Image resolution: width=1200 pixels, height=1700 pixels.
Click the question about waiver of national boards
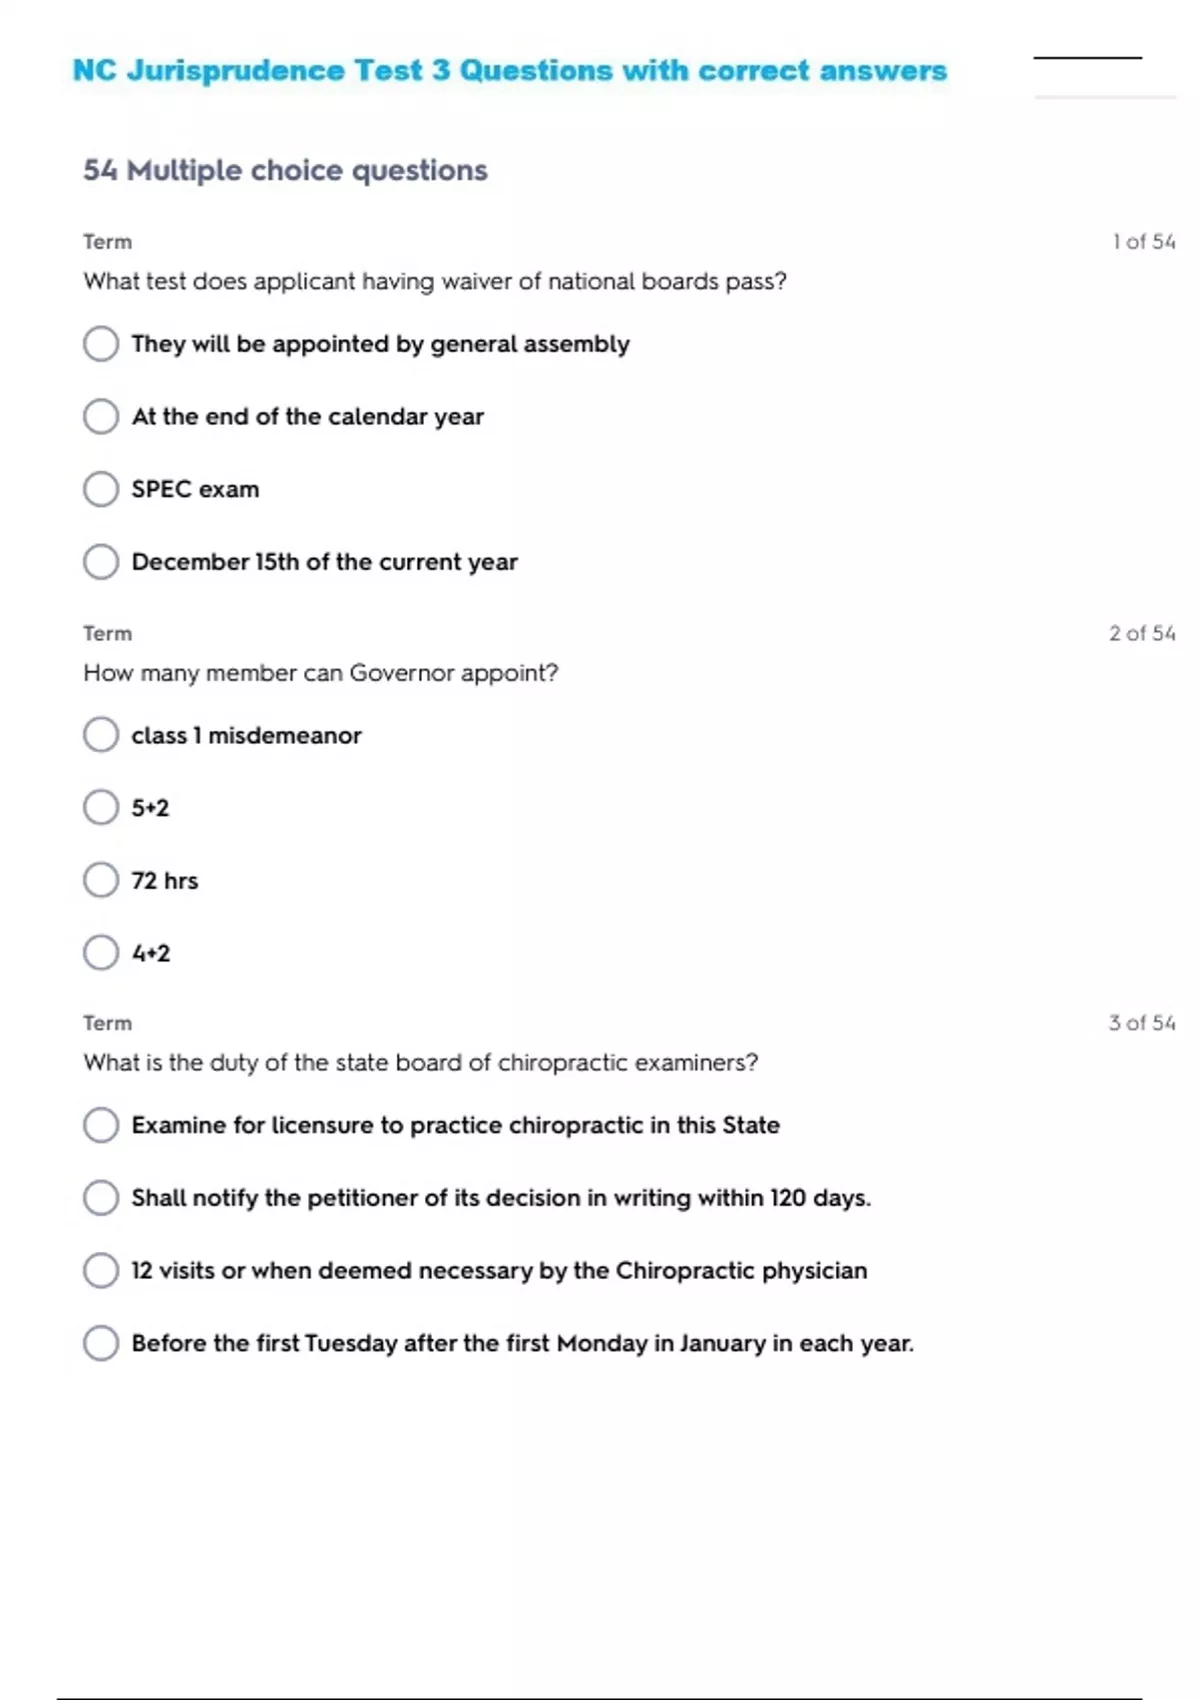tap(435, 282)
